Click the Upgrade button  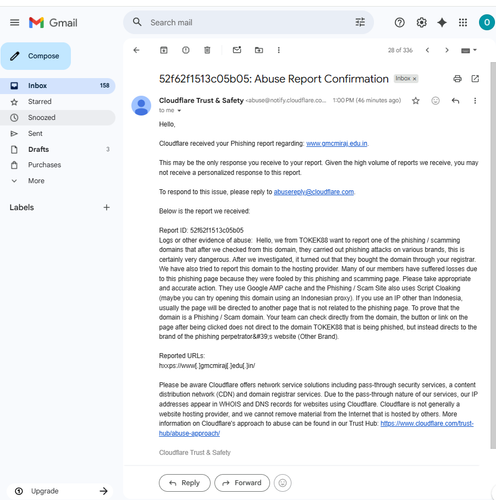60,491
